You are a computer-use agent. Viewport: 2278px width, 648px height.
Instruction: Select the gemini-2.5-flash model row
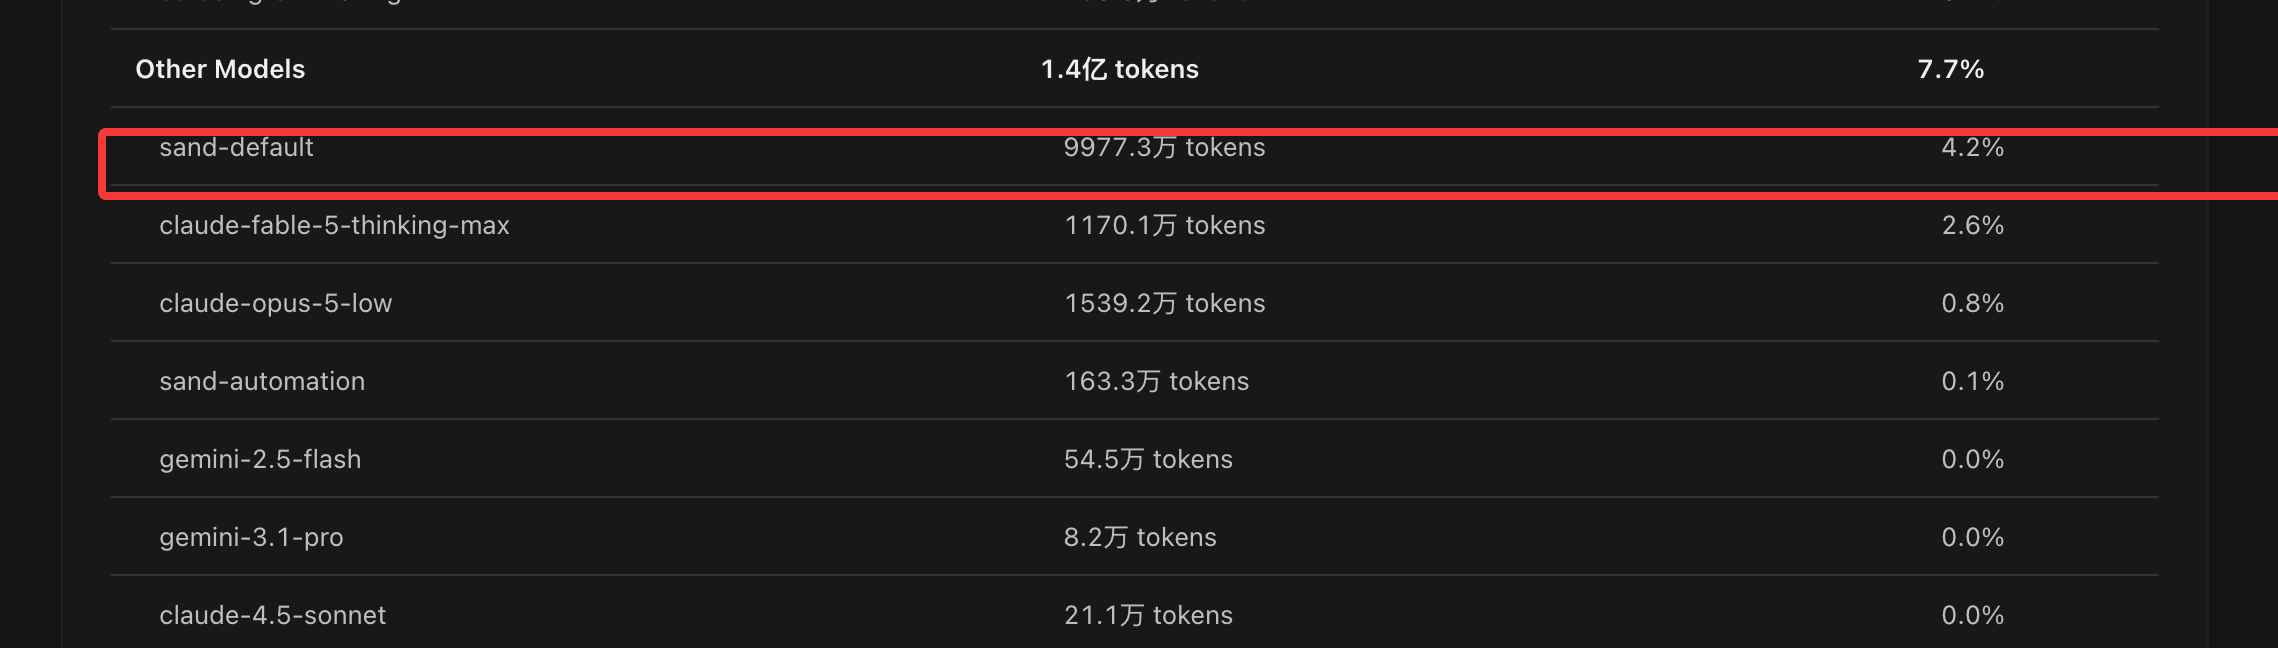[1135, 459]
